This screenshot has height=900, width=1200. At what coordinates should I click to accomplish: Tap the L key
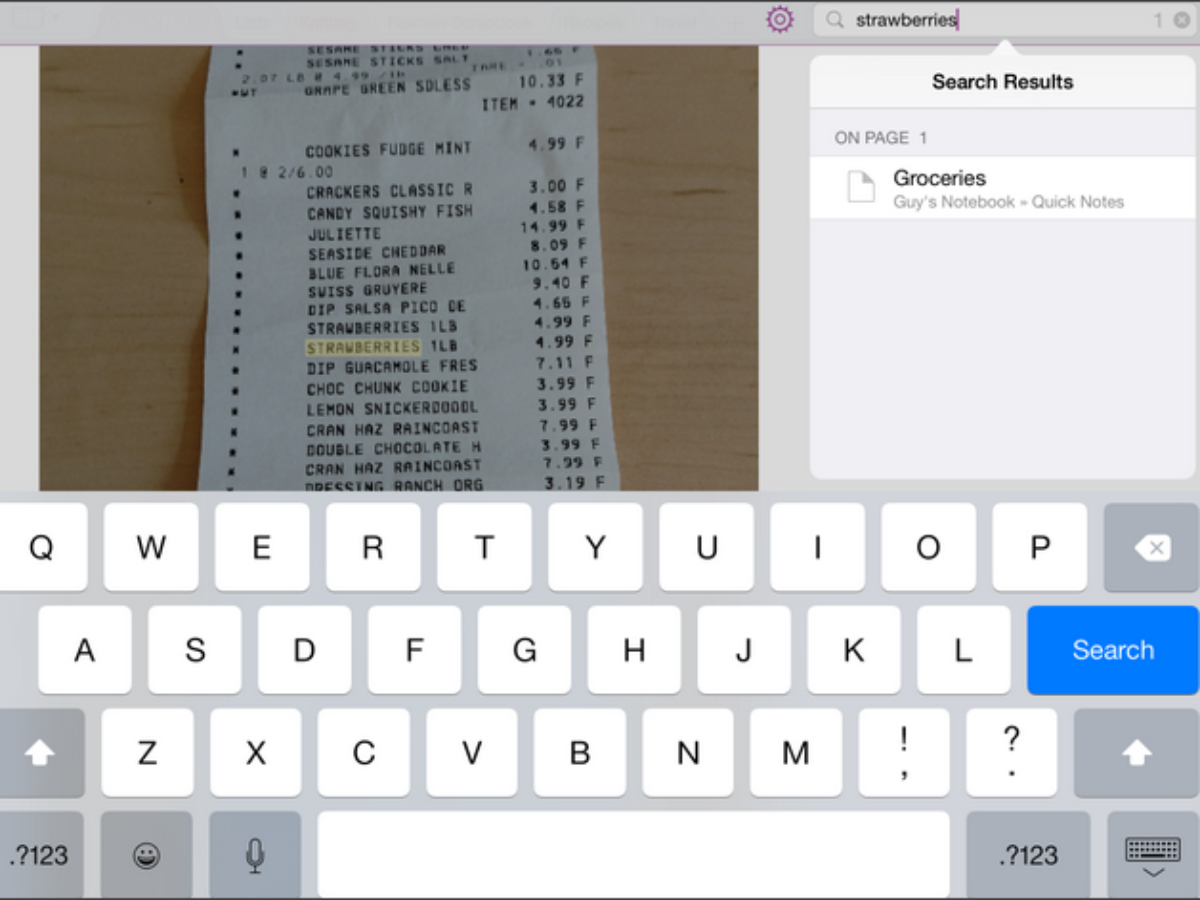pos(963,650)
